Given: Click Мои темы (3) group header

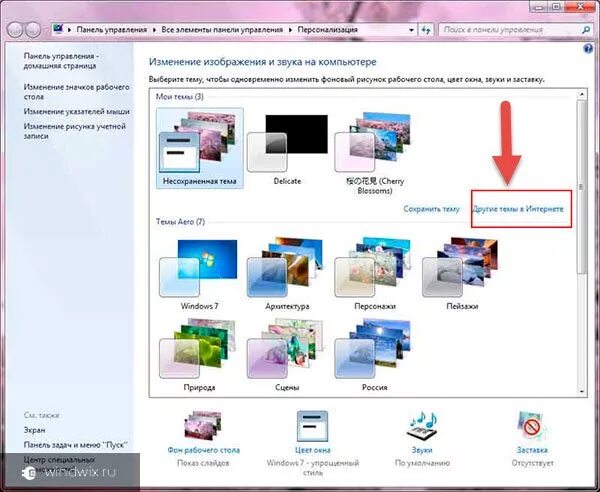Looking at the screenshot, I should 179,96.
